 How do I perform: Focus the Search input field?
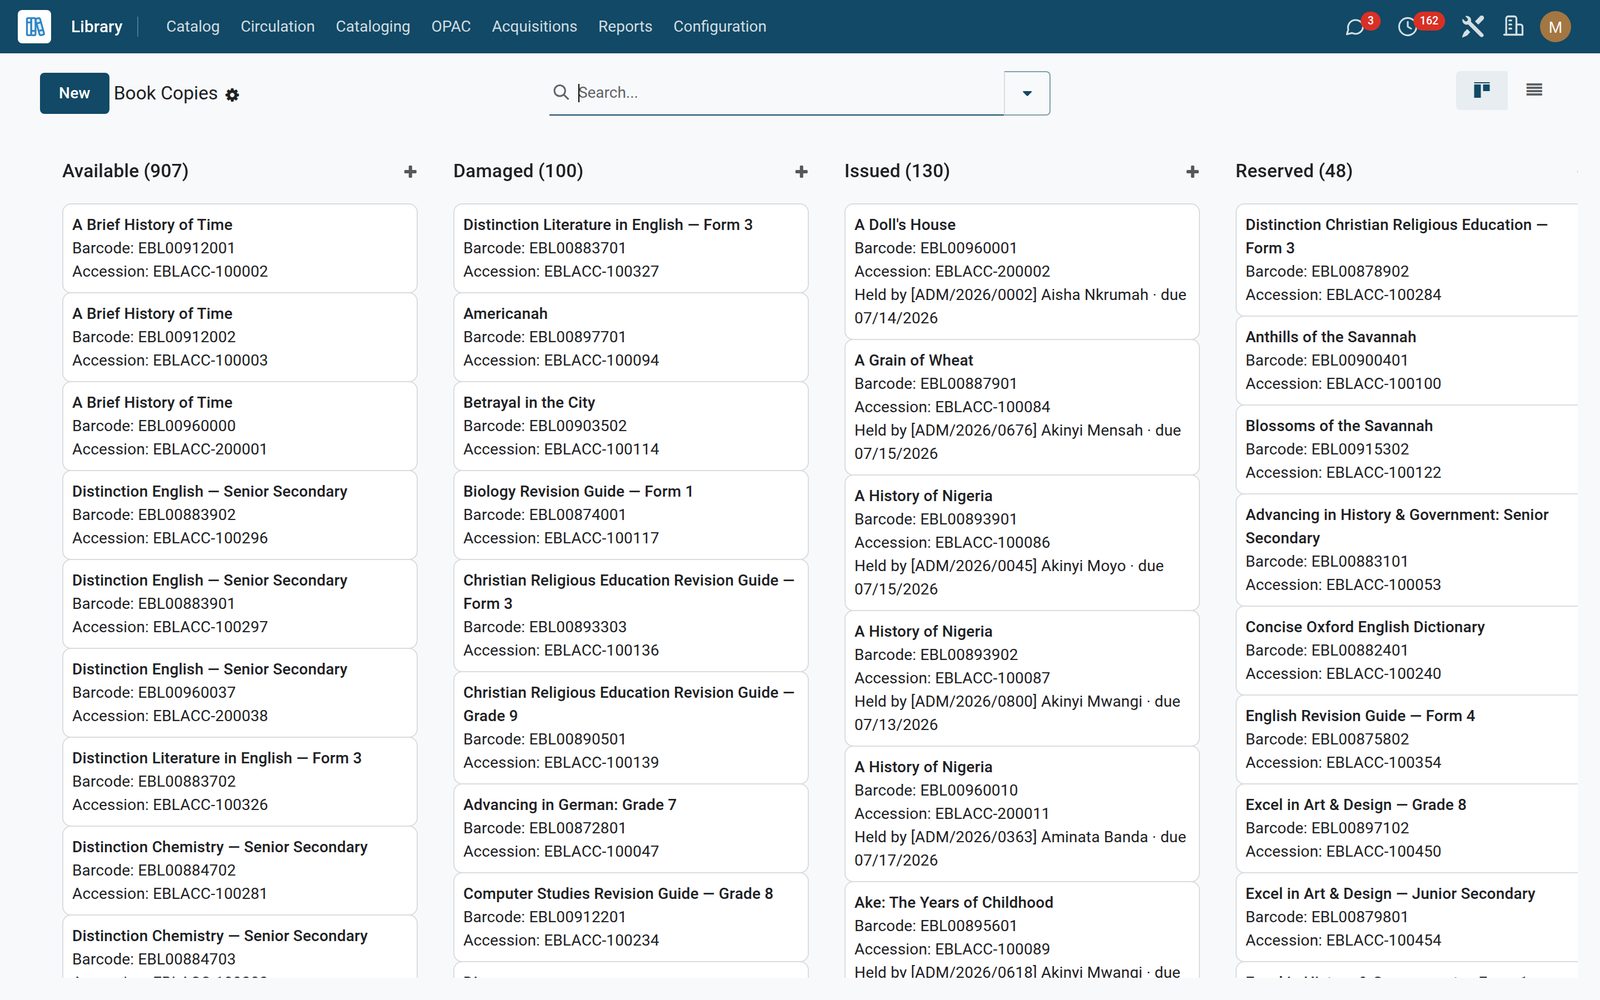(x=788, y=93)
